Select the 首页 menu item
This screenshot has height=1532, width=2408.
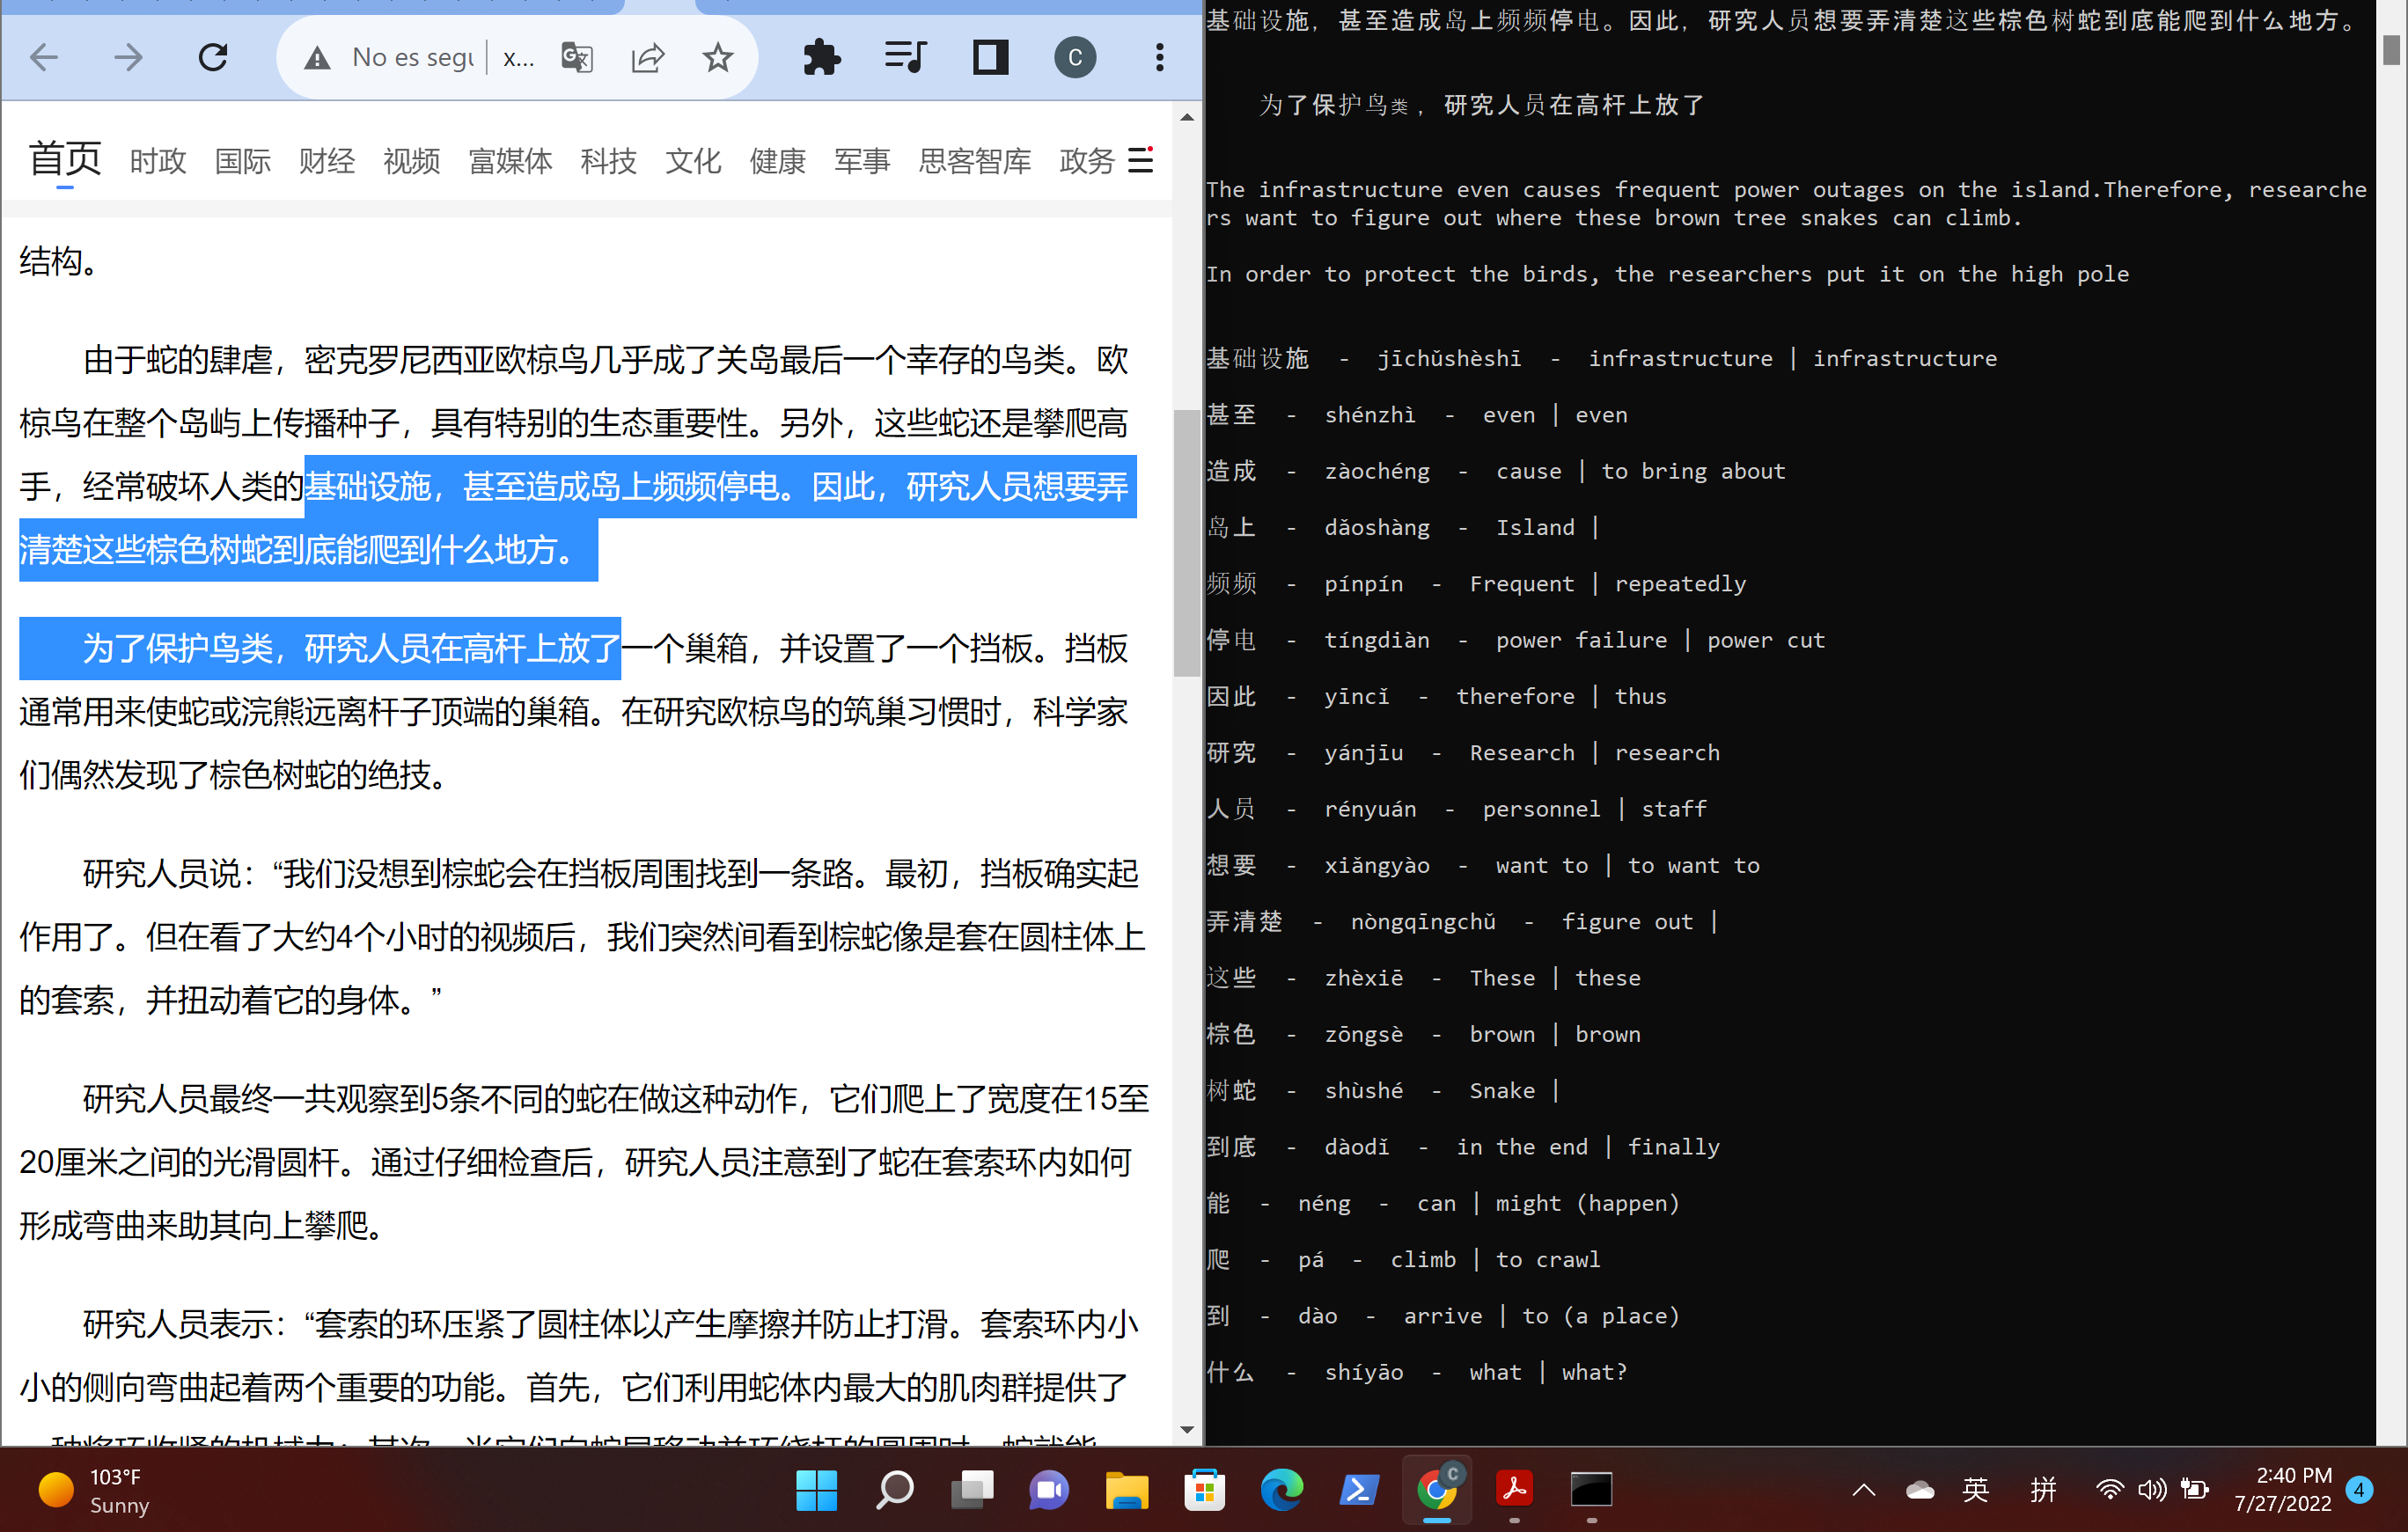[64, 158]
